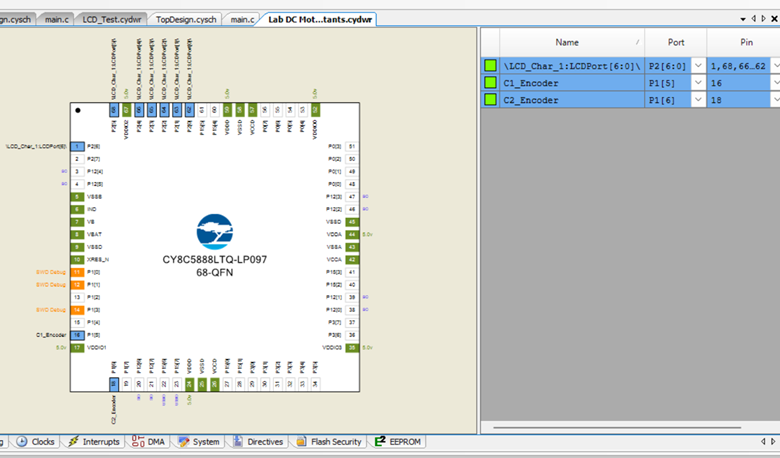Click the Pin column header
The width and height of the screenshot is (780, 458).
746,42
